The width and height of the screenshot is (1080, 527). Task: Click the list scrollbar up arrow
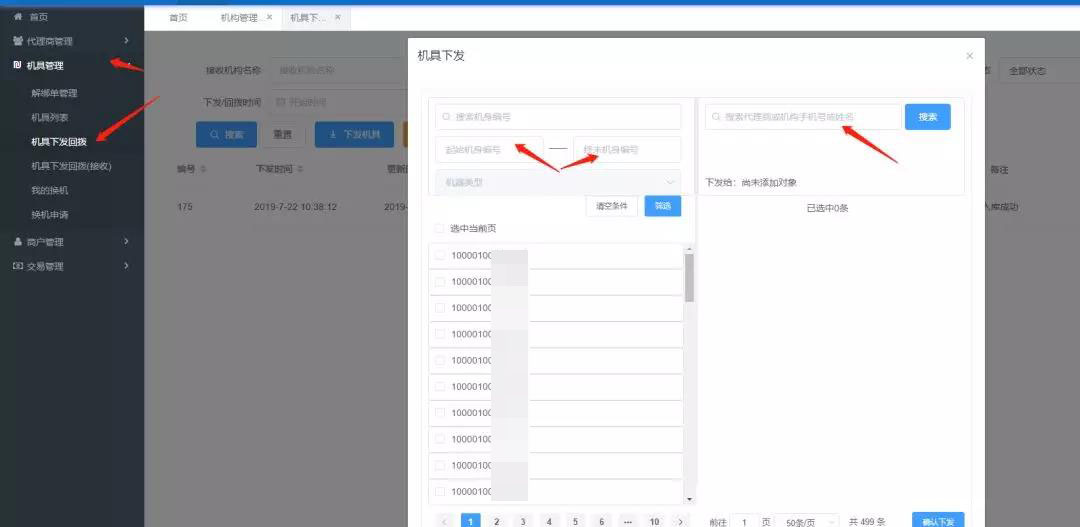[689, 249]
